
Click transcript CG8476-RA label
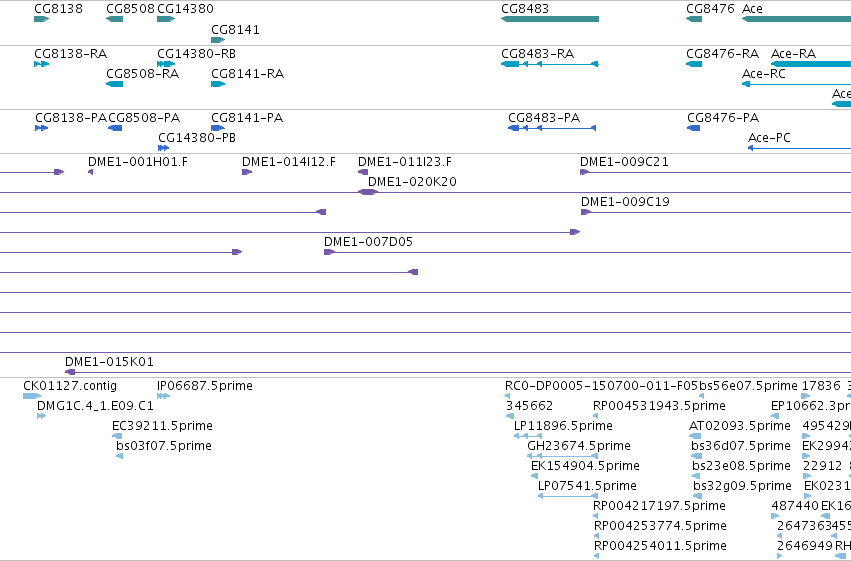pos(722,54)
